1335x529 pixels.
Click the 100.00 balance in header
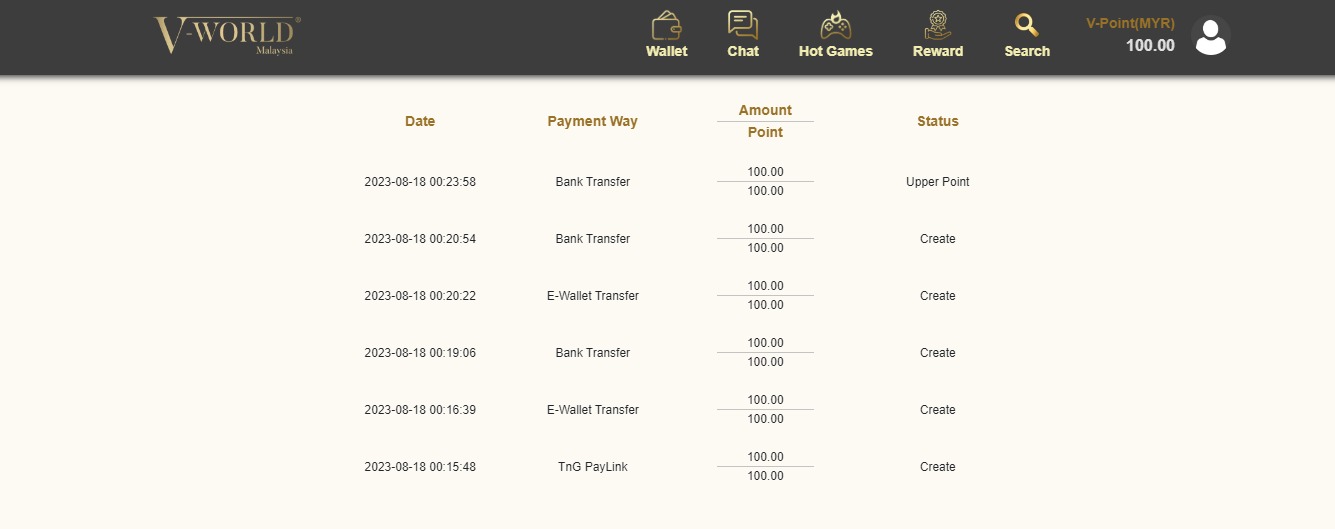click(1150, 45)
